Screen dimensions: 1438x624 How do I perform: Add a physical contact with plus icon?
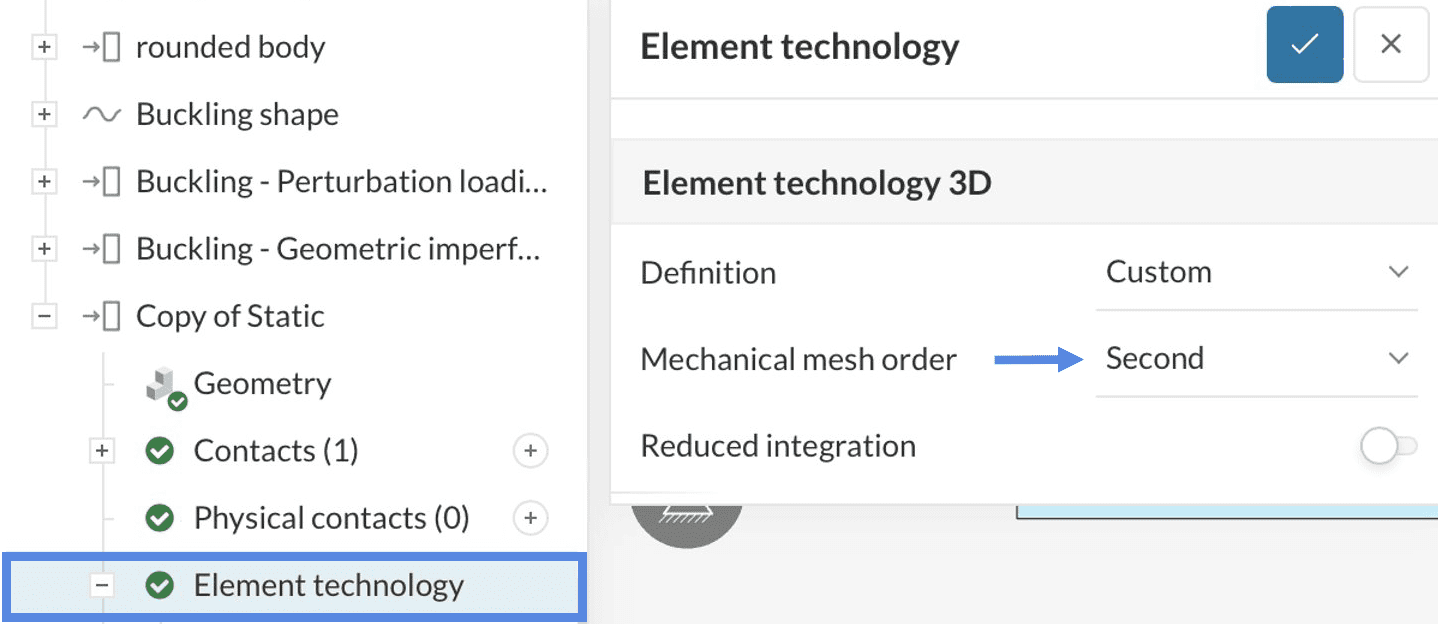[x=530, y=518]
